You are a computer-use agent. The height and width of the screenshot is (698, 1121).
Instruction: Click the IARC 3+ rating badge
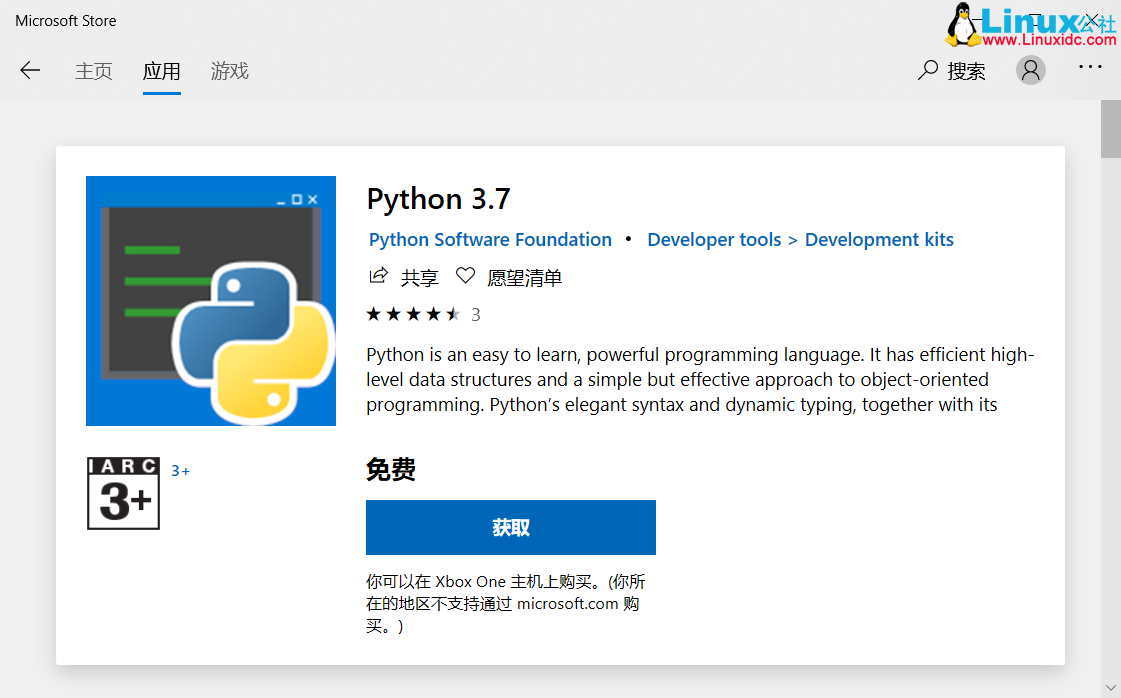(123, 493)
